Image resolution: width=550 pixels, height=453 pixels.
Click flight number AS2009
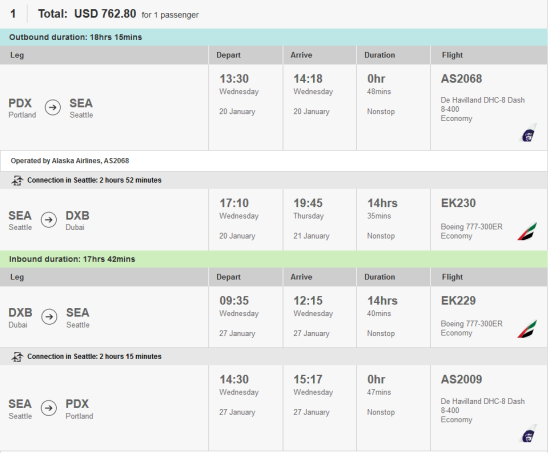pos(461,380)
